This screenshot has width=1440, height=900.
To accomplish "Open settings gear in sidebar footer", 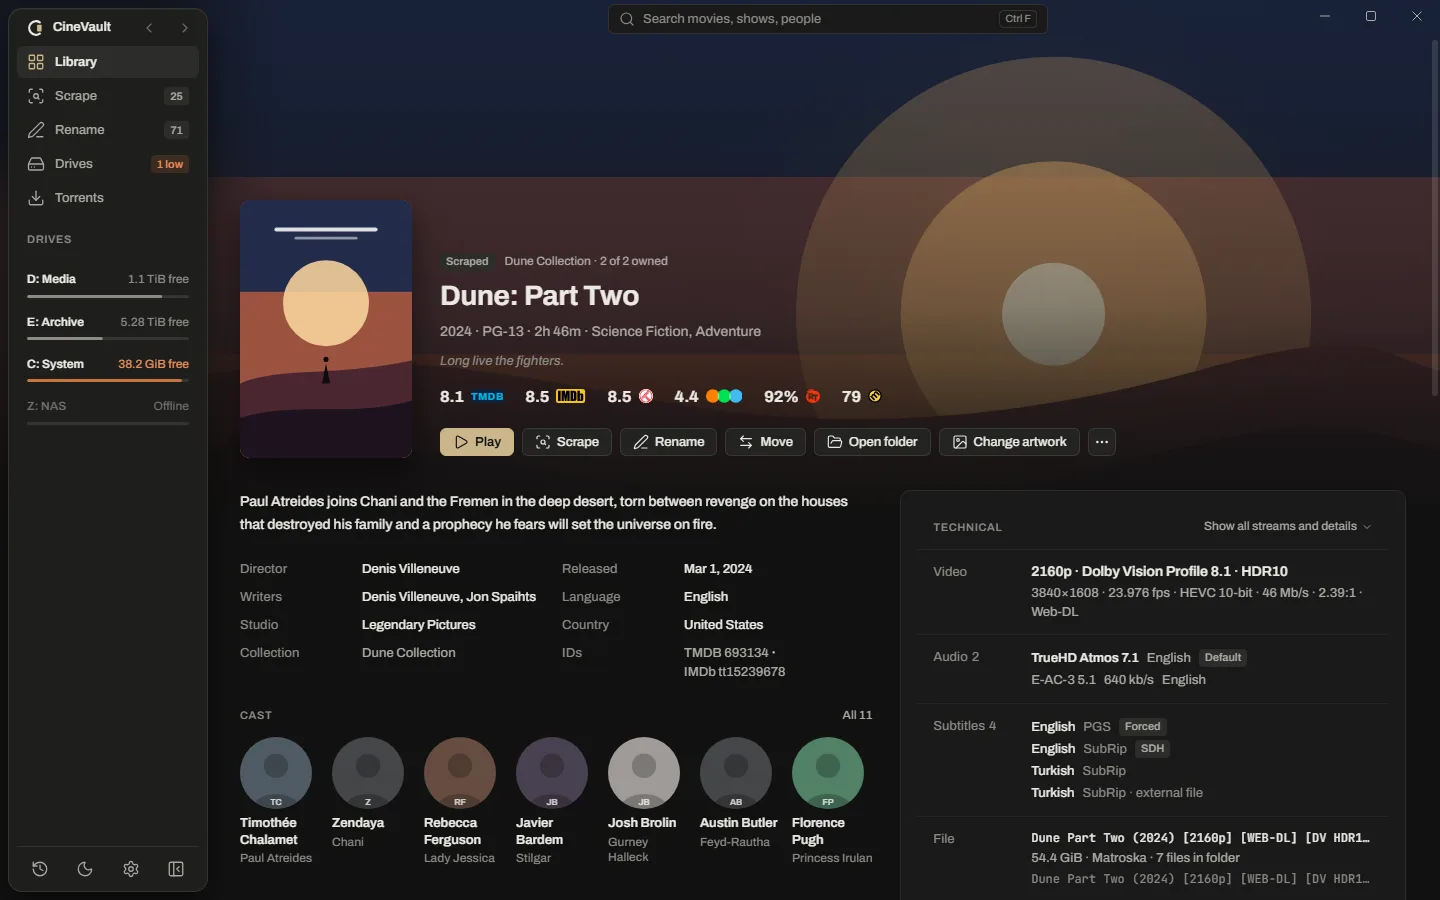I will 131,869.
